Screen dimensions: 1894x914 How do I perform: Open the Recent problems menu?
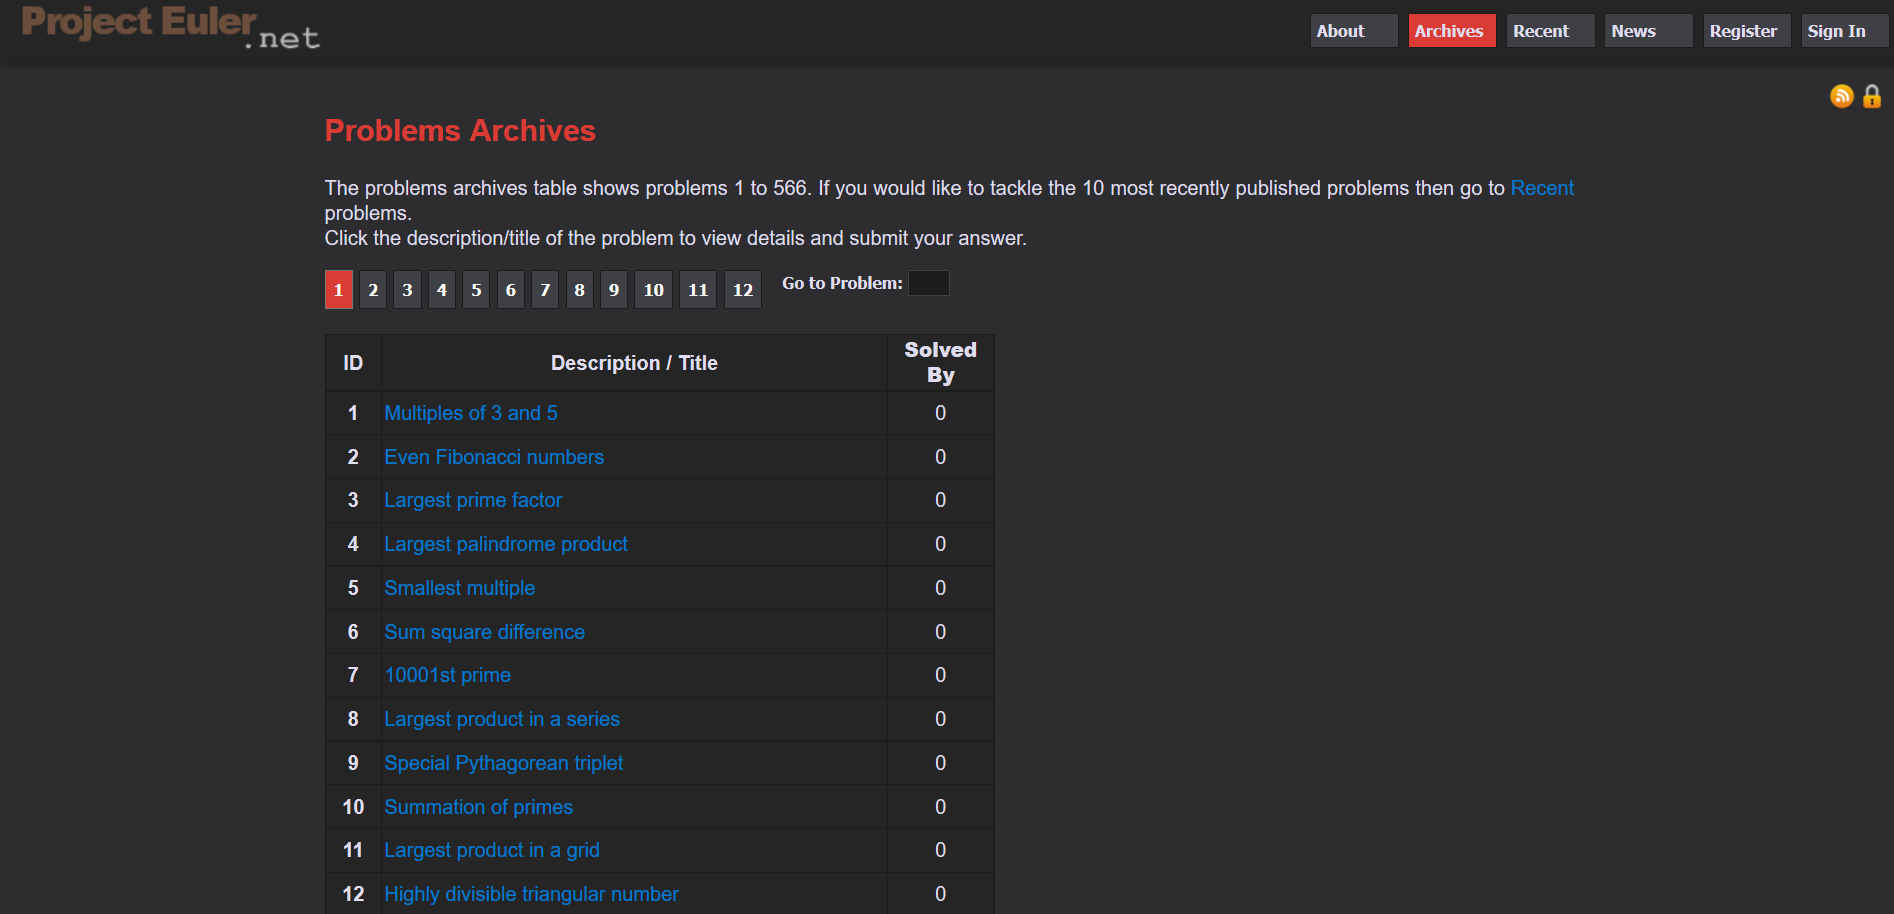[1549, 31]
